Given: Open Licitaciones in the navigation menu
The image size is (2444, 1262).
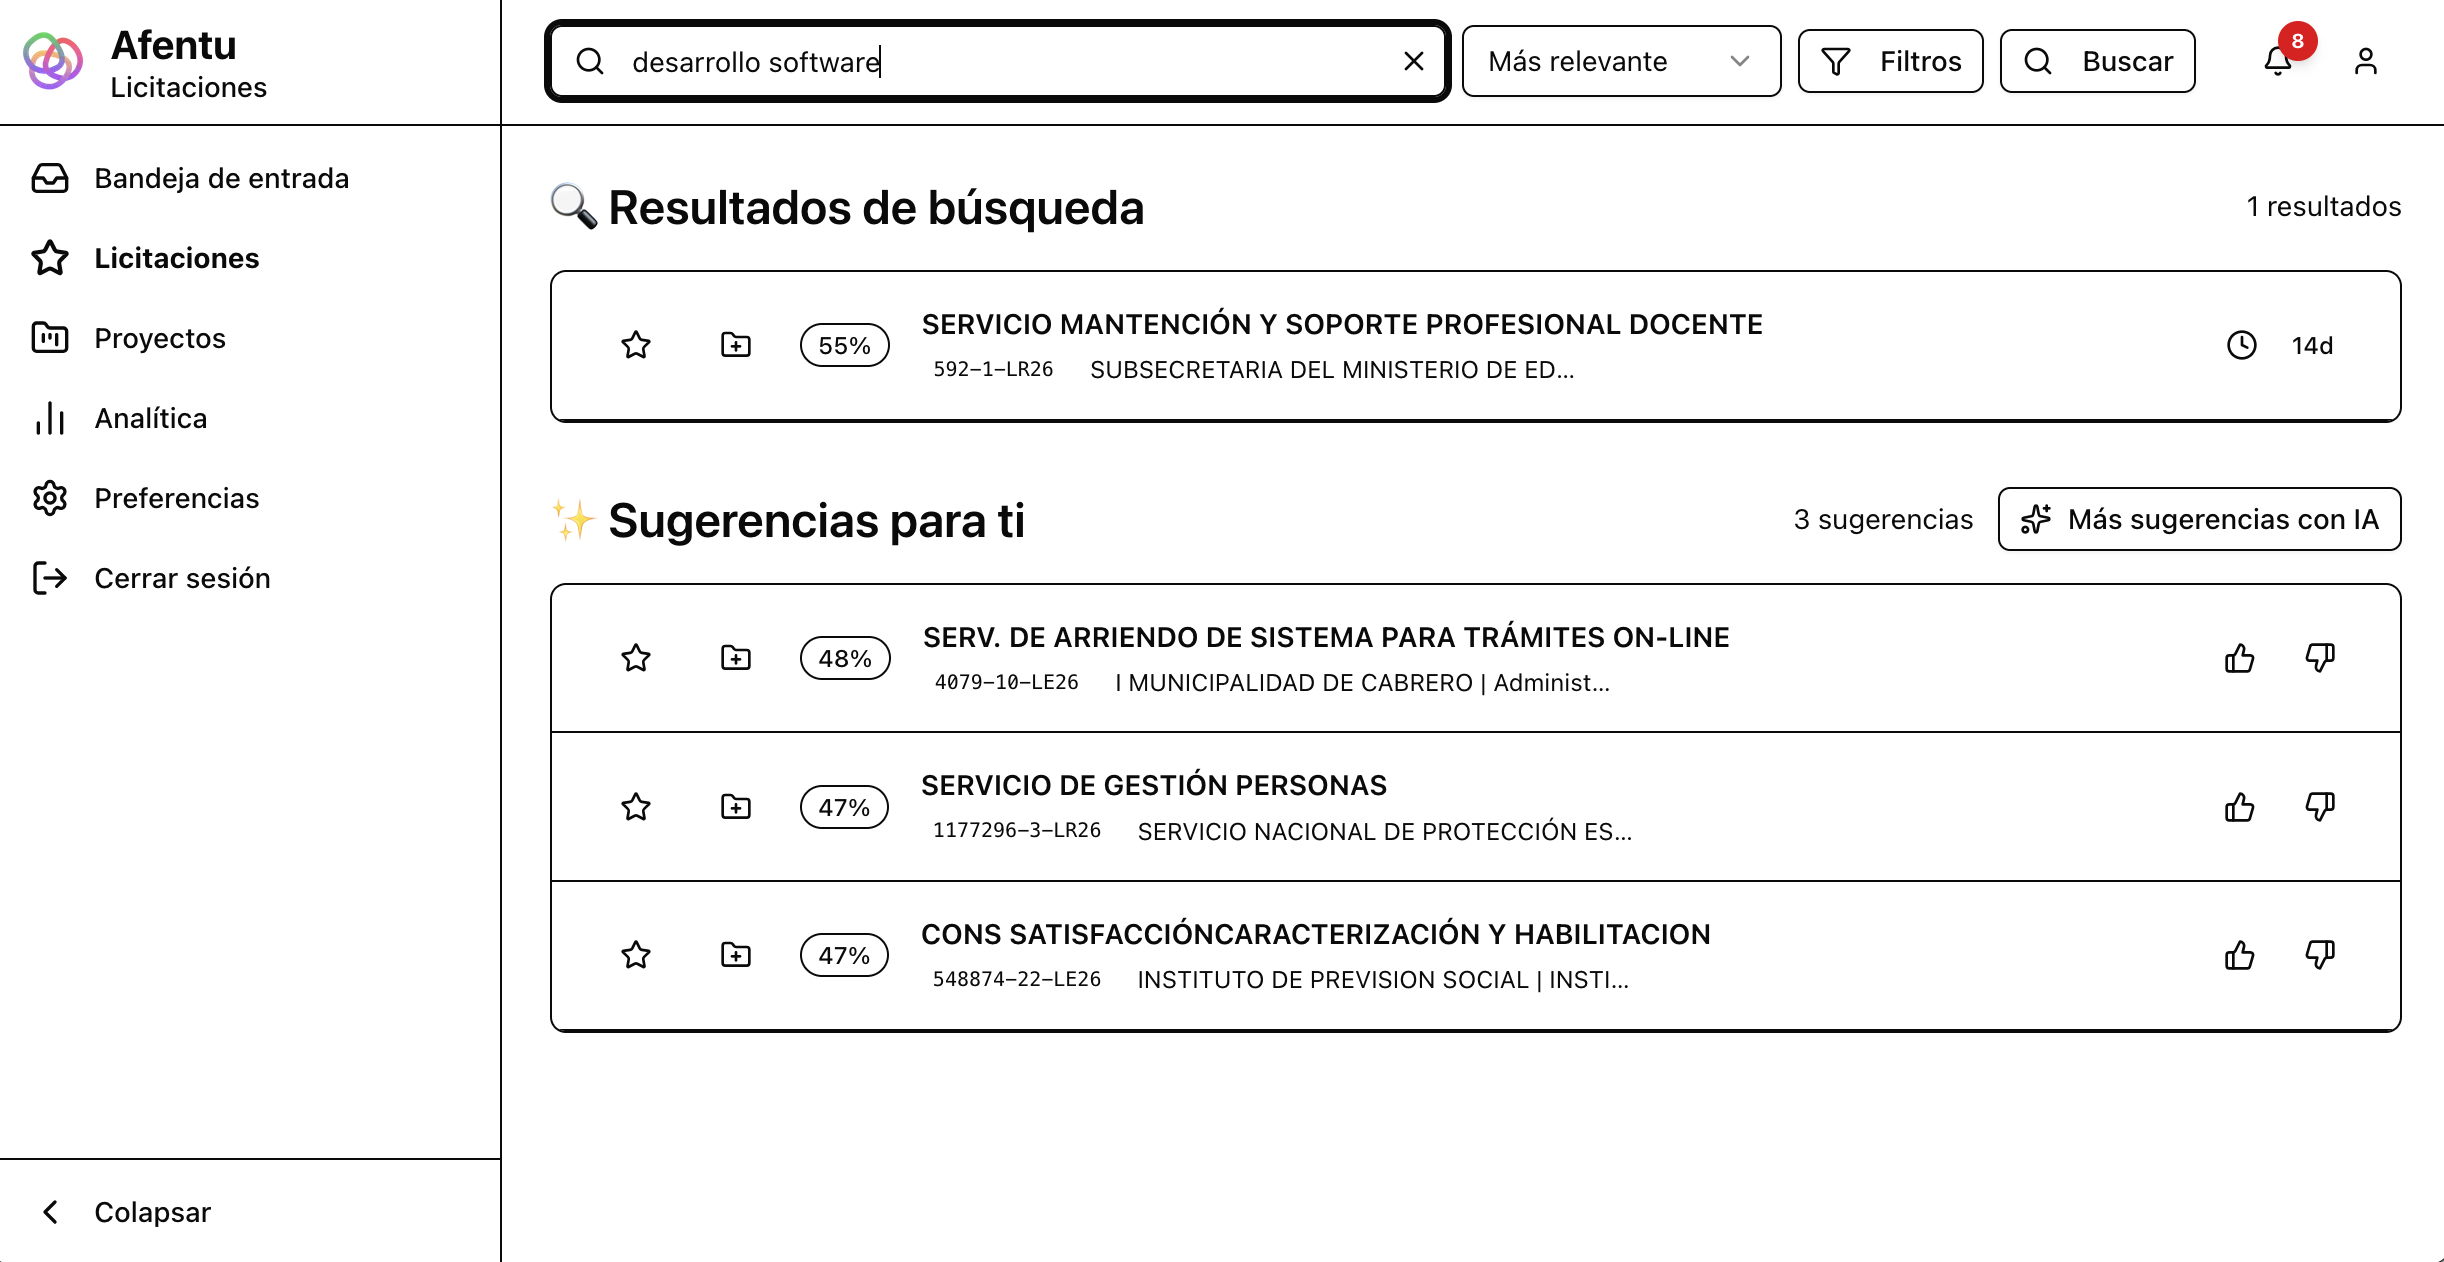Looking at the screenshot, I should tap(176, 258).
